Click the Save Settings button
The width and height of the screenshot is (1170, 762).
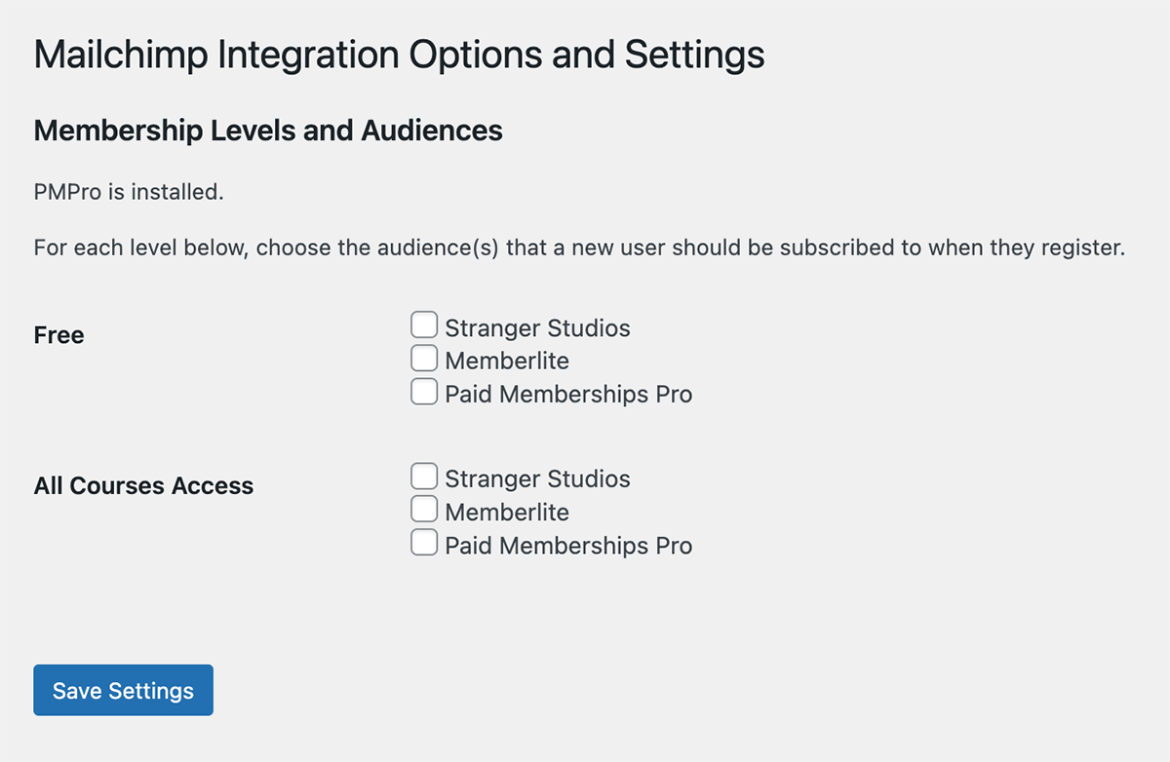[x=123, y=690]
